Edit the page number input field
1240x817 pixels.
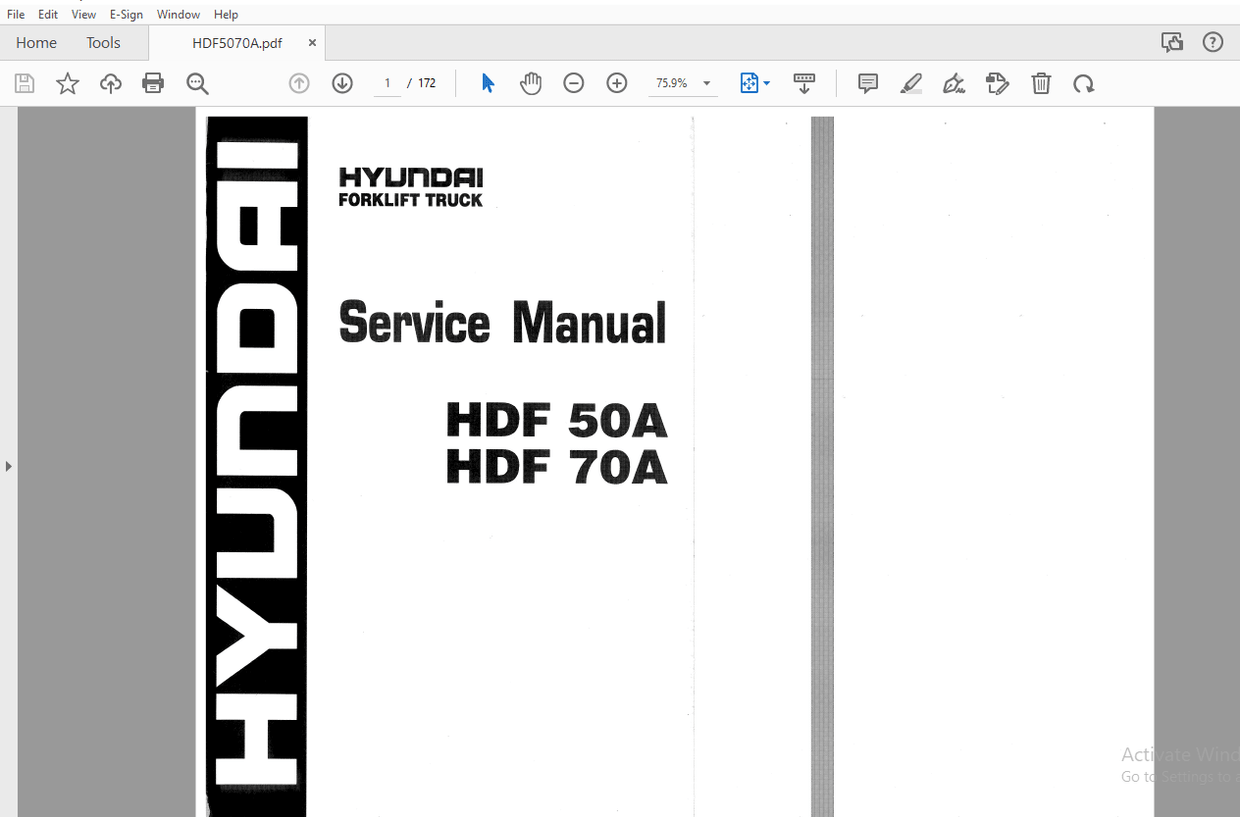click(387, 83)
